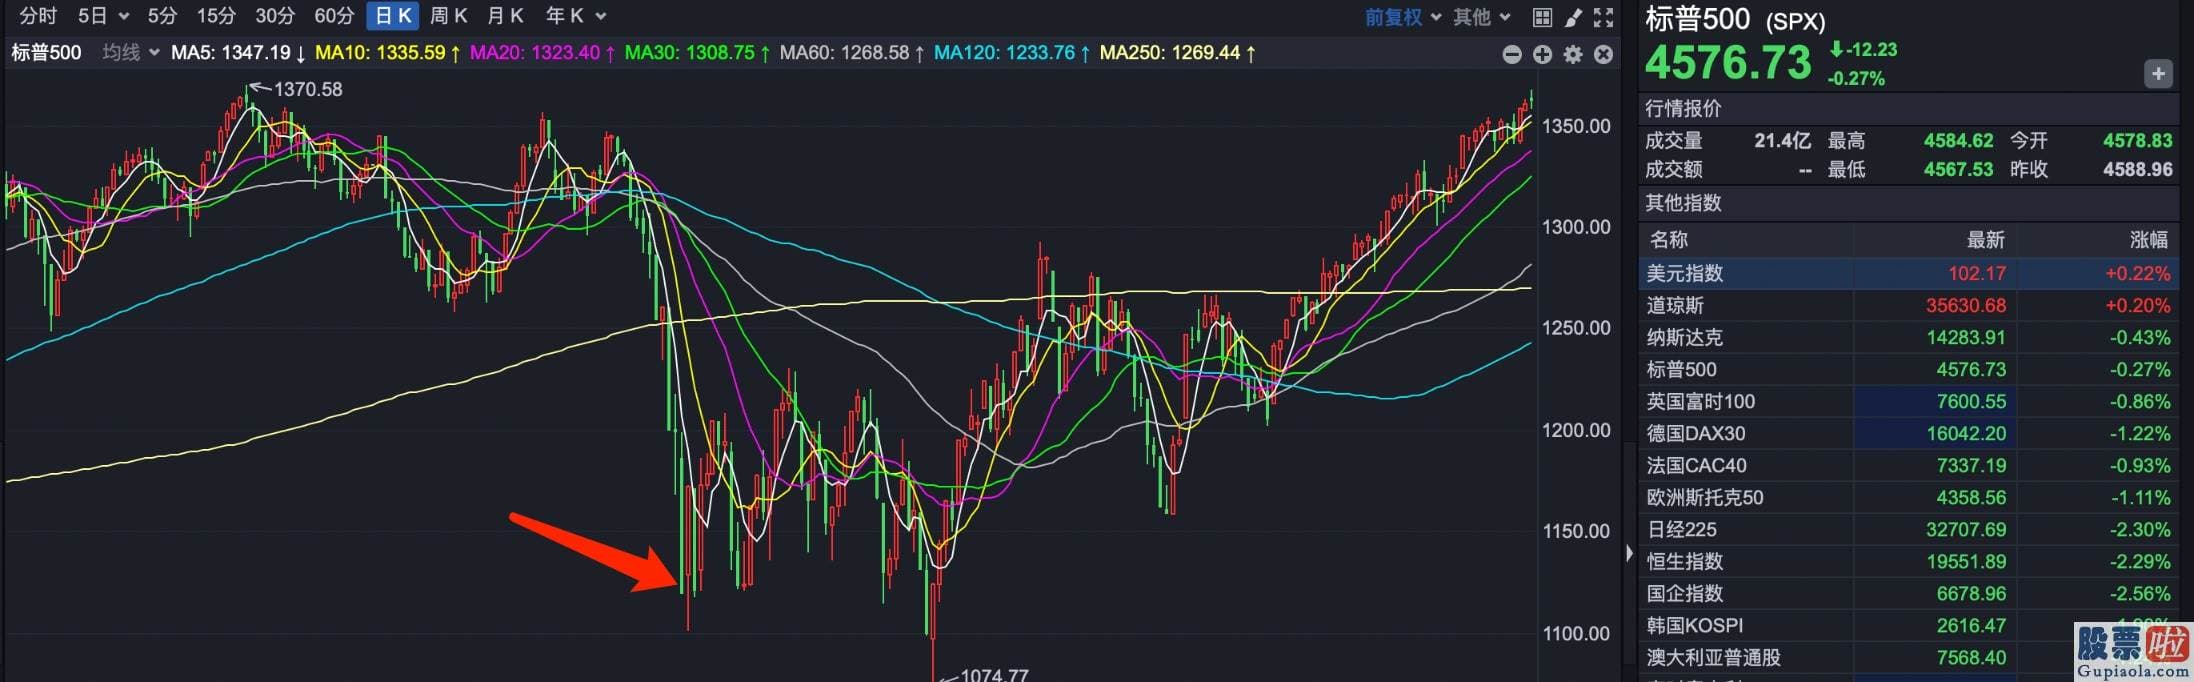Select the brush drawing tool
Viewport: 2194px width, 682px height.
pyautogui.click(x=1573, y=17)
